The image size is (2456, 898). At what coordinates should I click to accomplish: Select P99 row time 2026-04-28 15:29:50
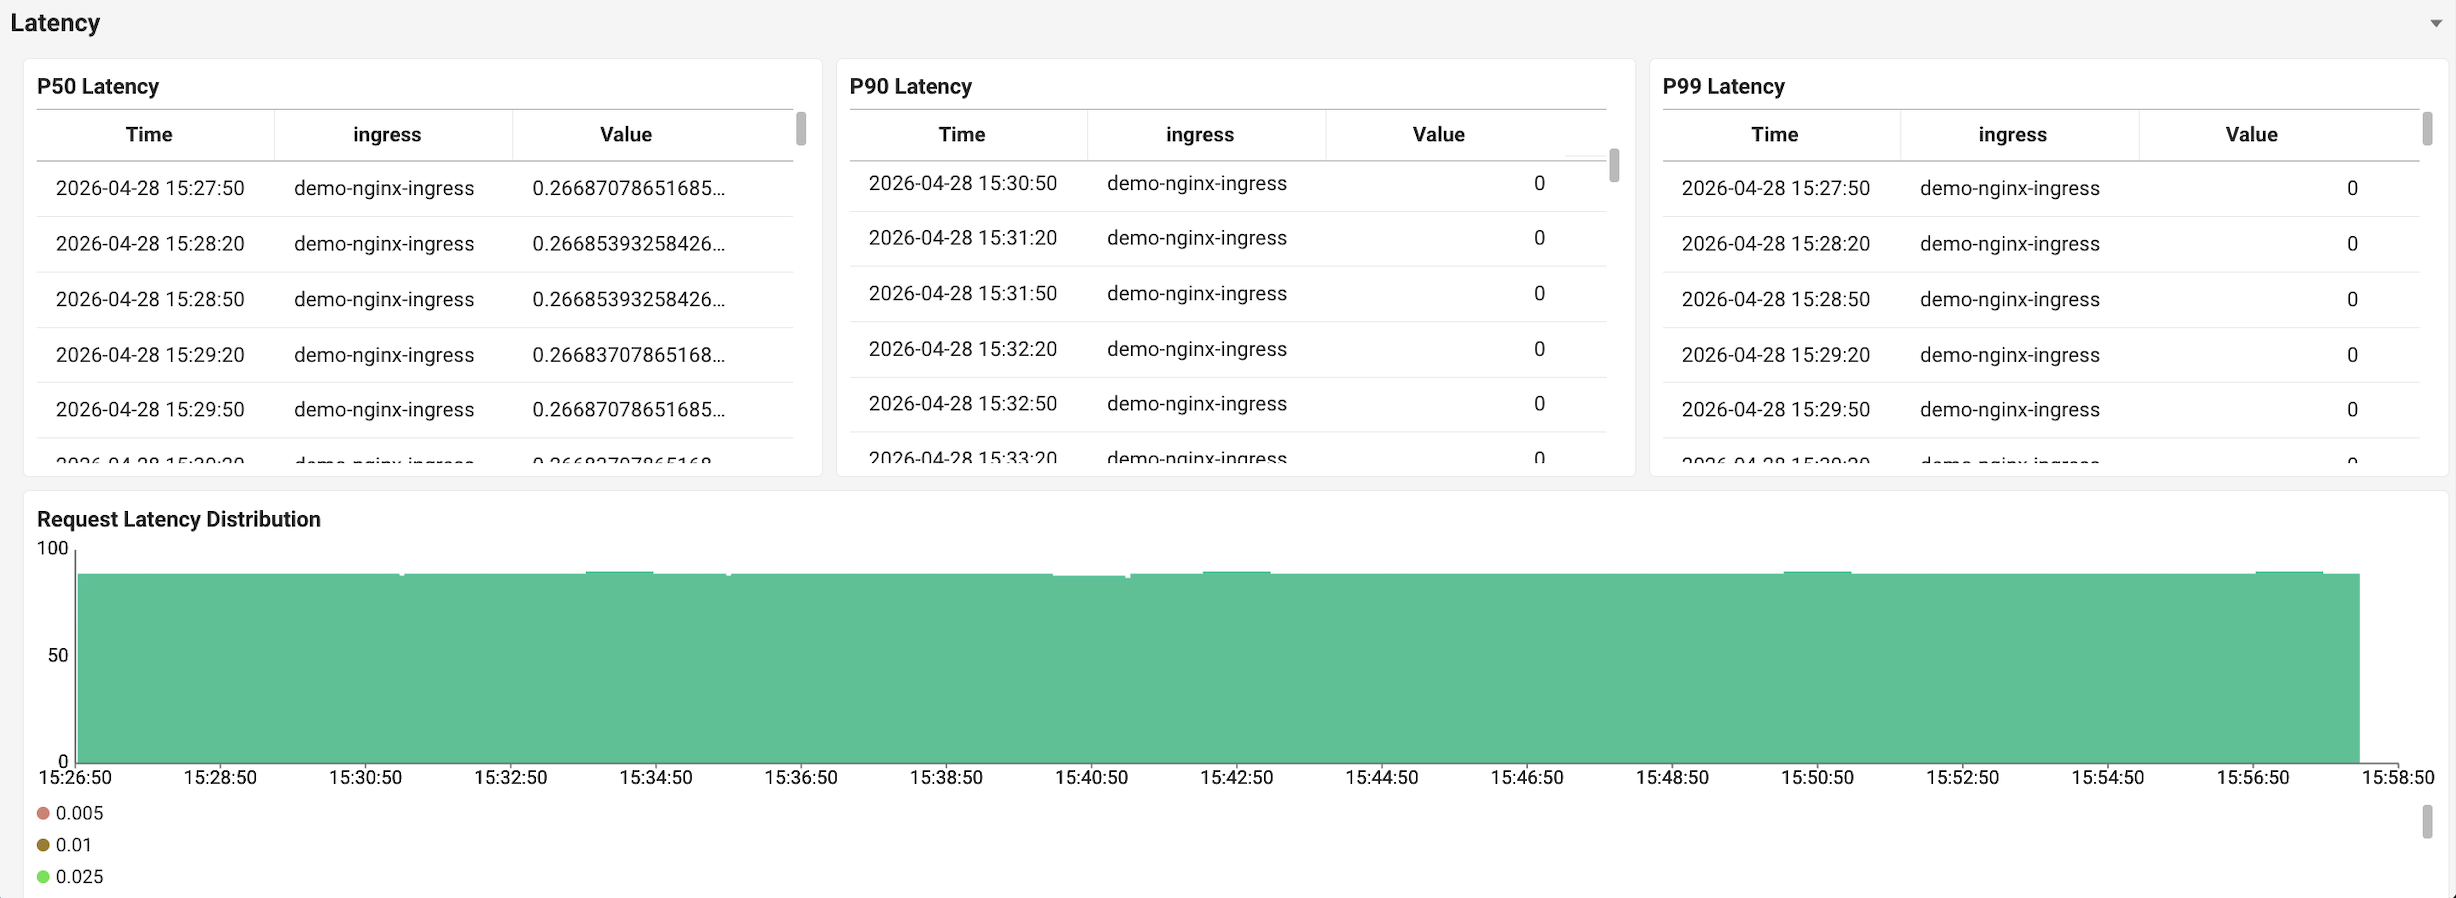tap(1776, 410)
